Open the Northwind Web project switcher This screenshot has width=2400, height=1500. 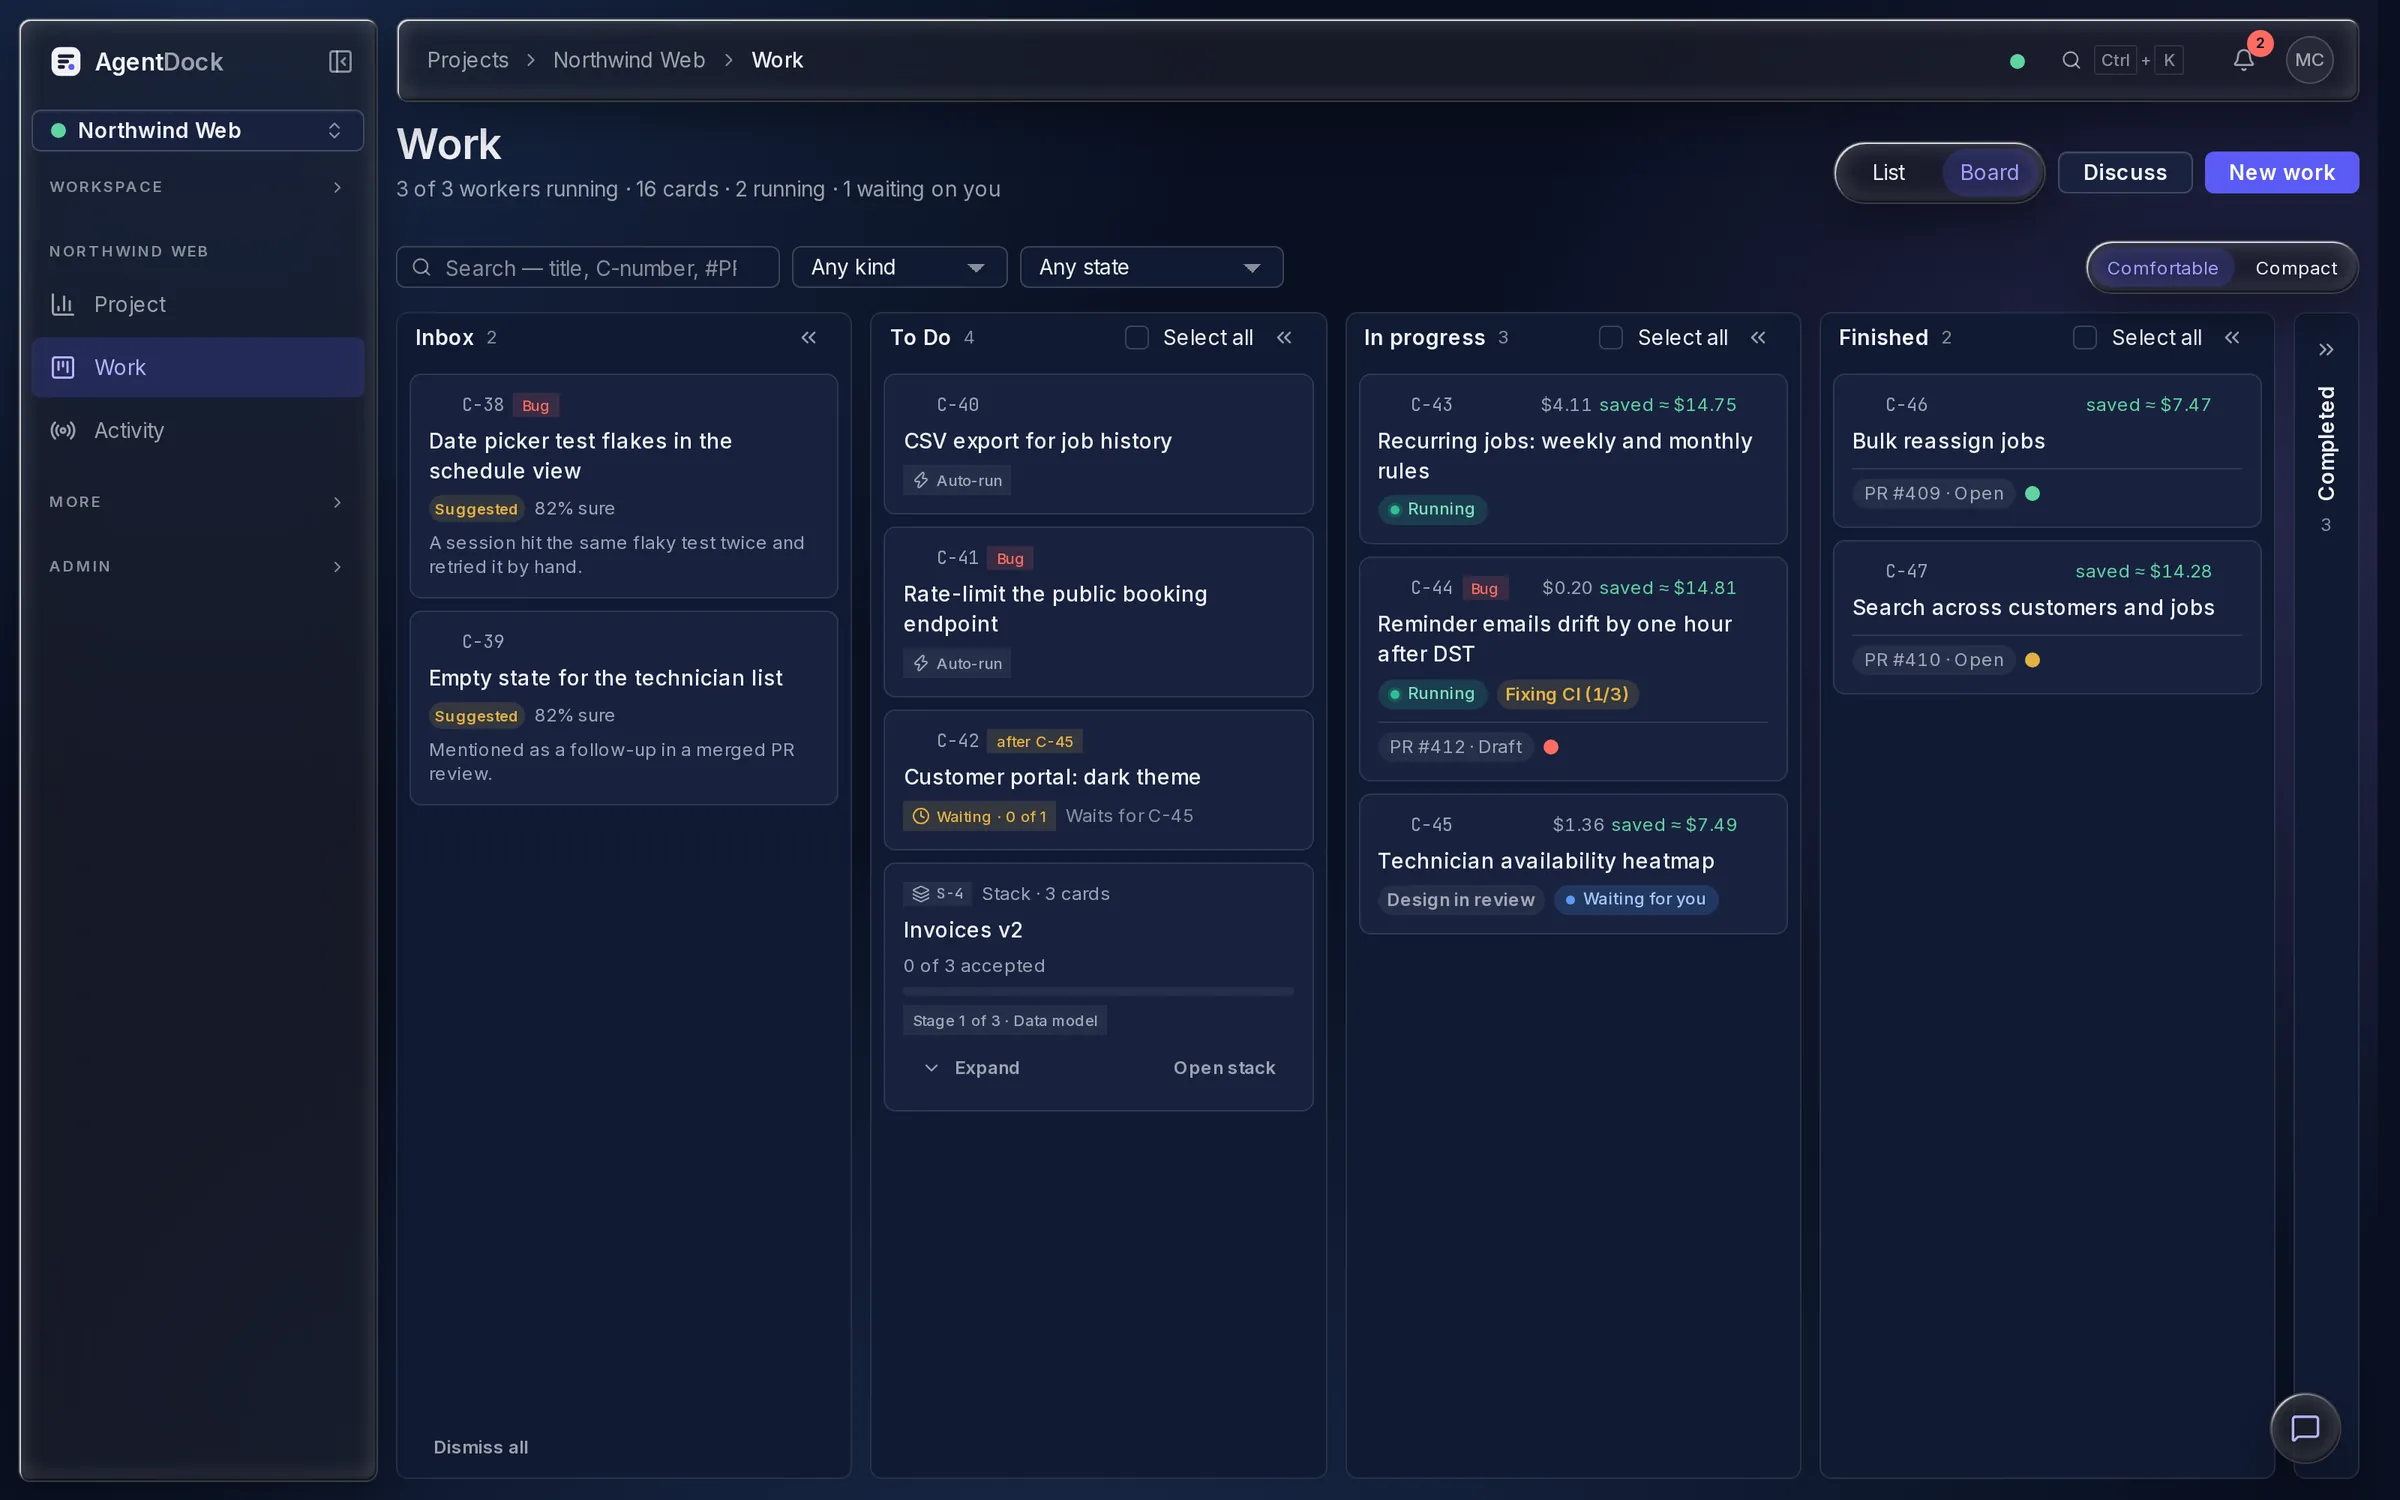coord(198,131)
